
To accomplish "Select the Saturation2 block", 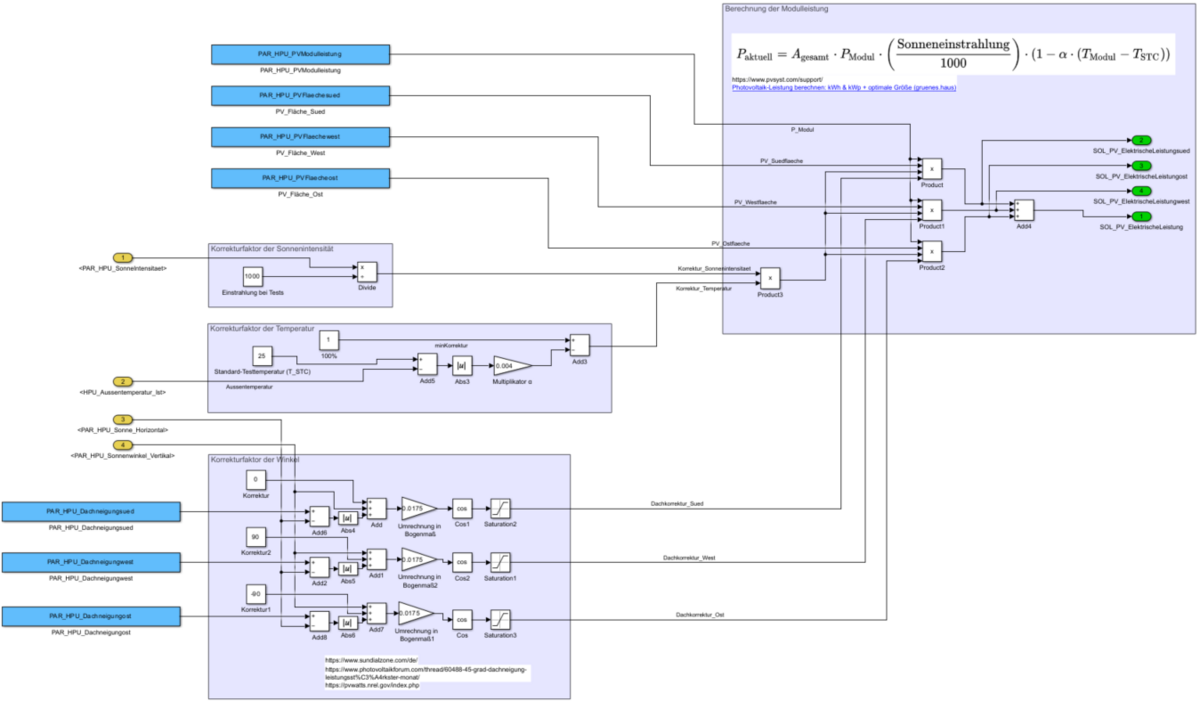I will point(501,508).
